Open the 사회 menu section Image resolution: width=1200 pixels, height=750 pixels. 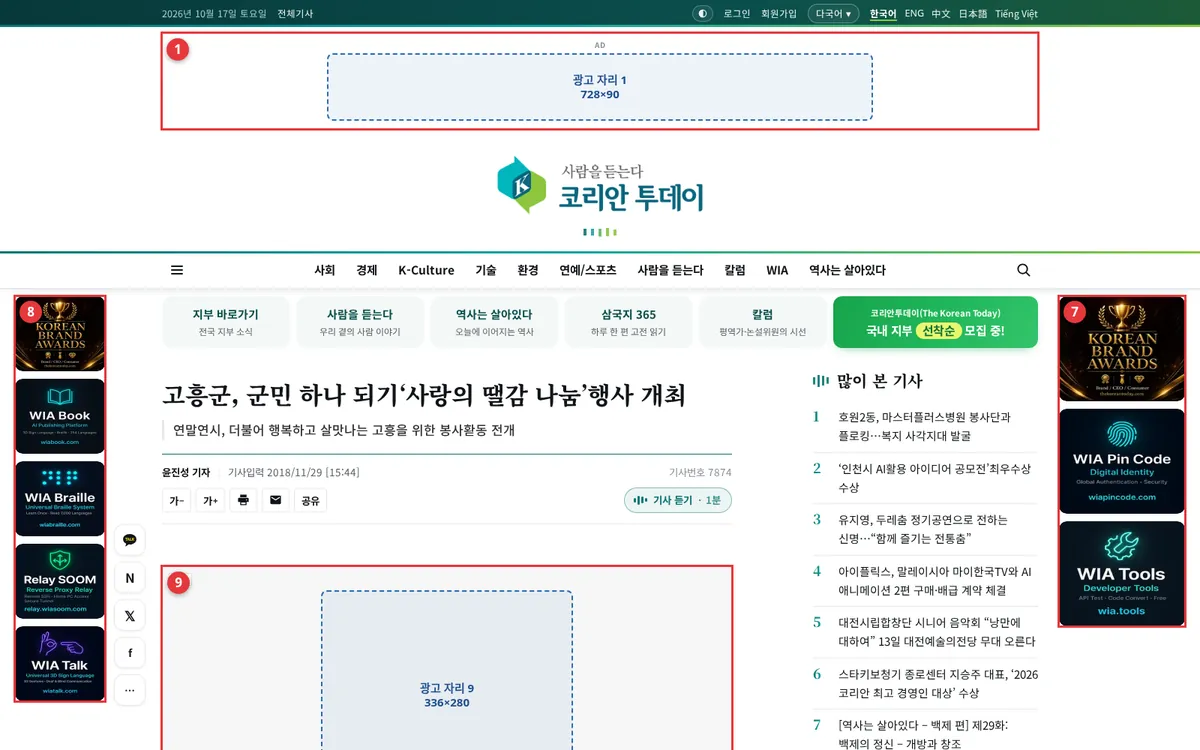[x=325, y=270]
